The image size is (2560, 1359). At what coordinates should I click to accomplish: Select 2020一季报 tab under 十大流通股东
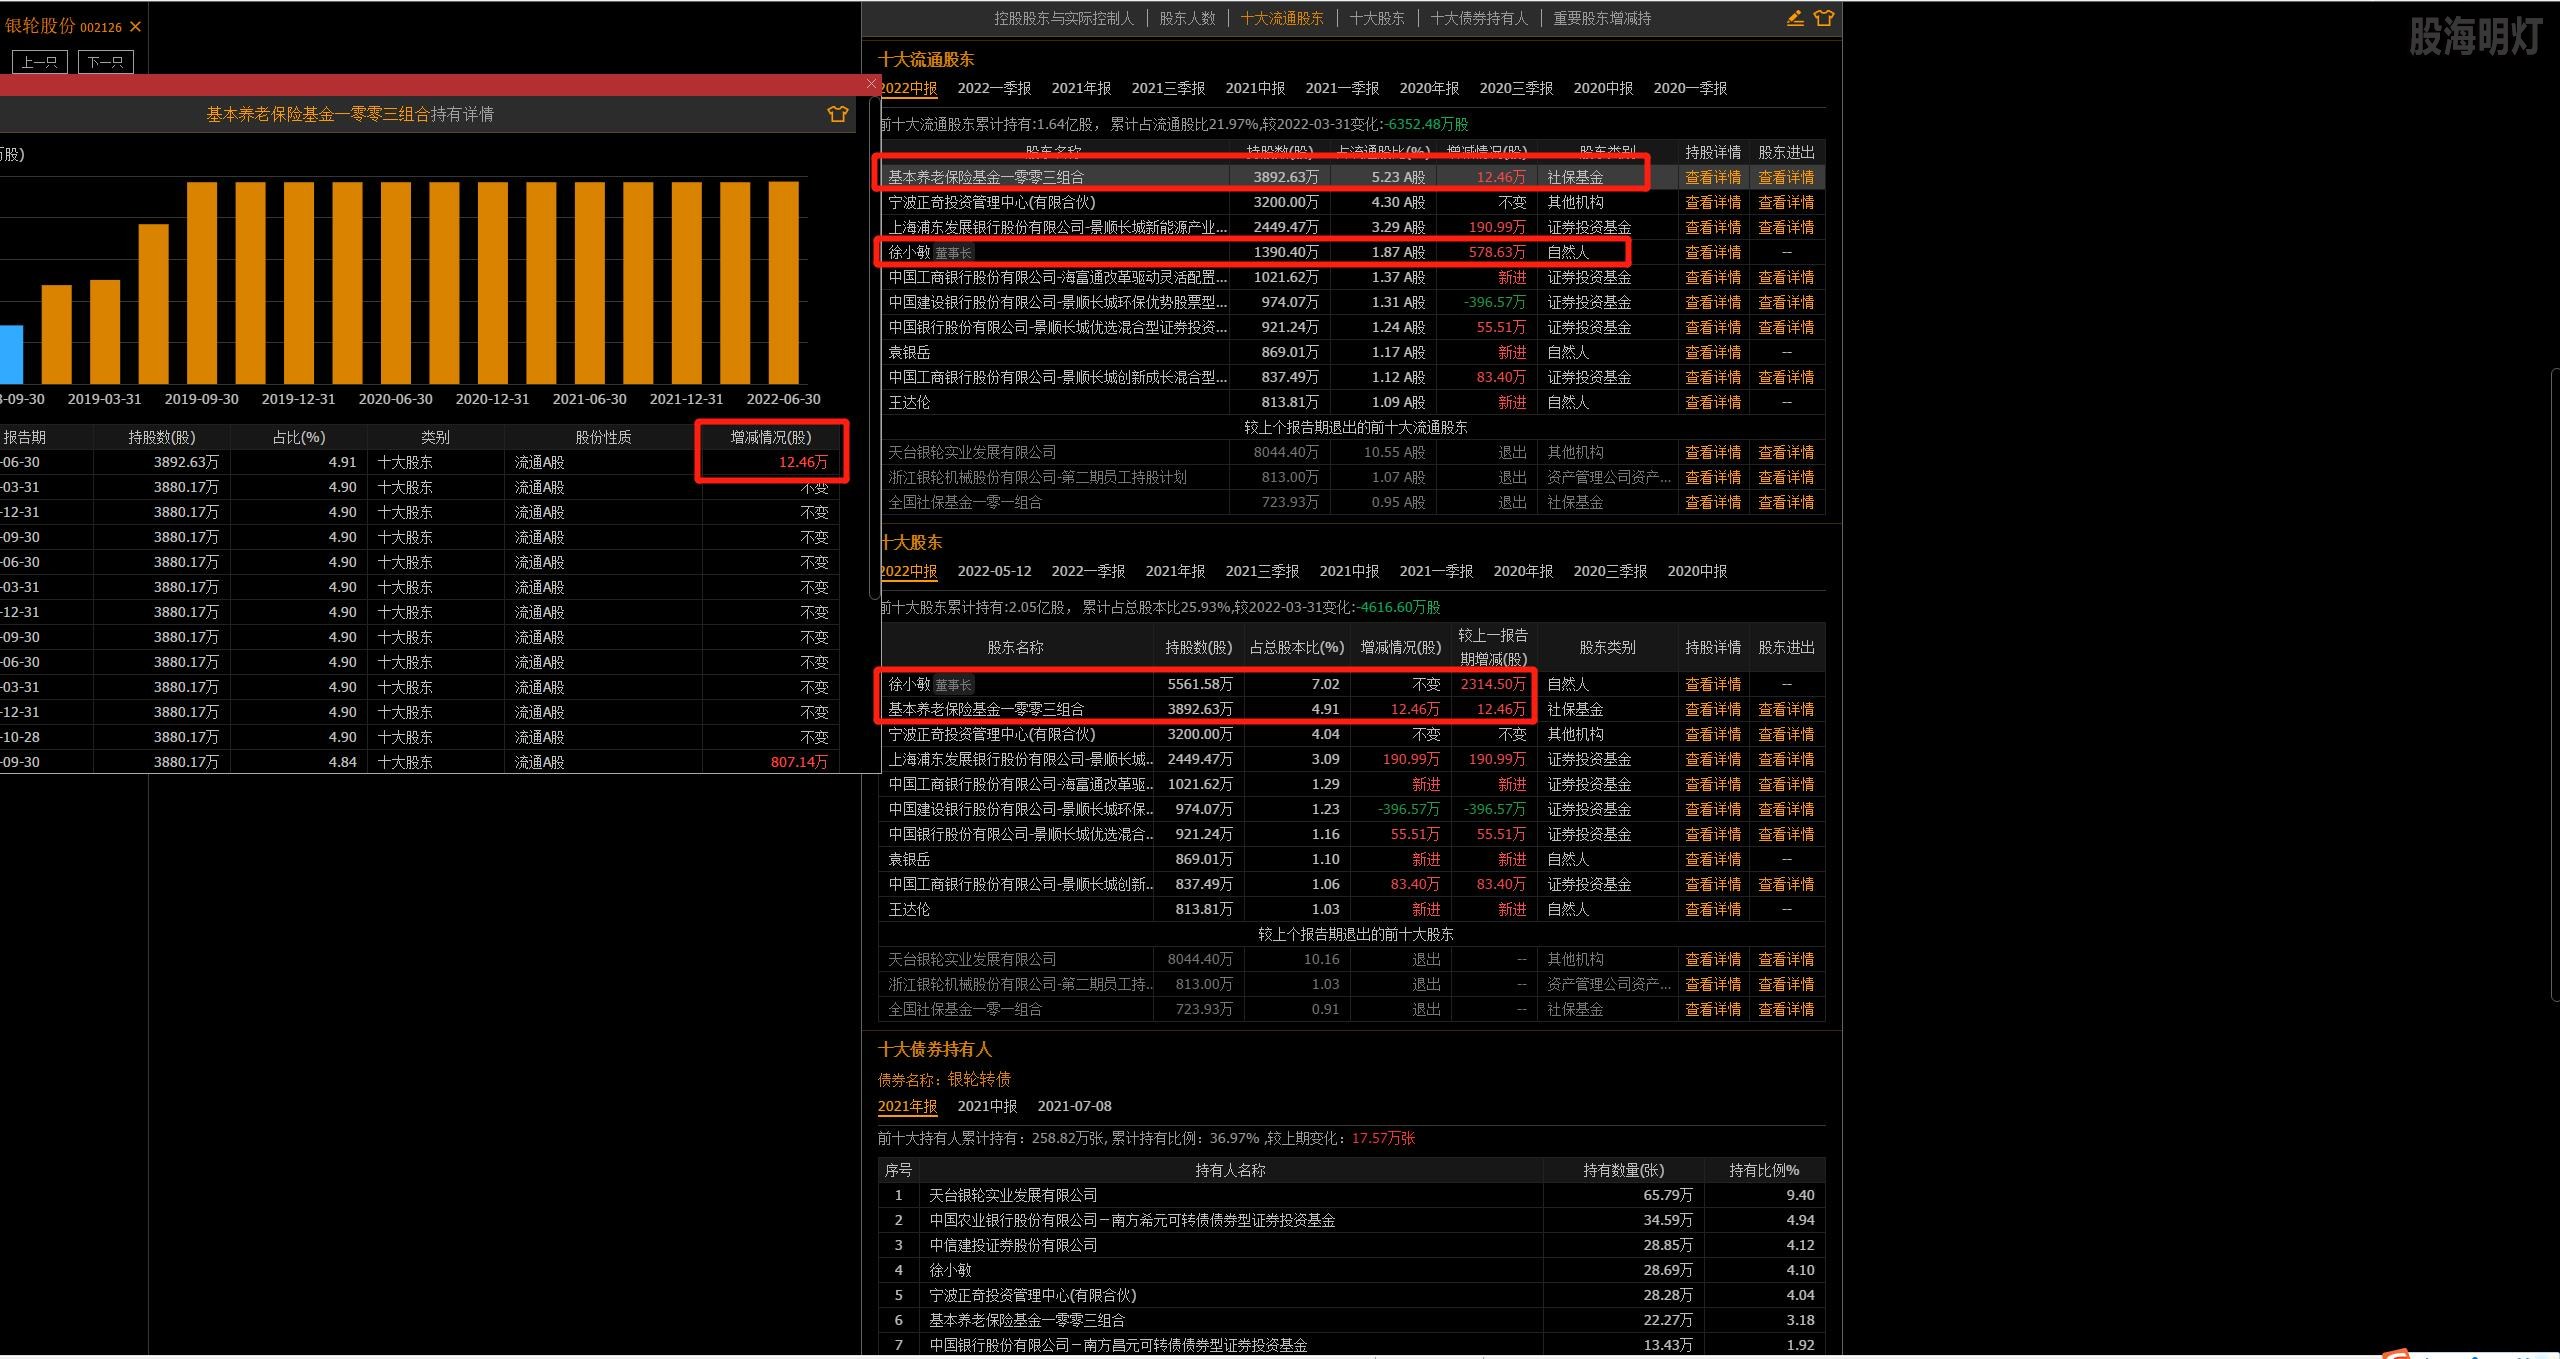tap(1690, 88)
